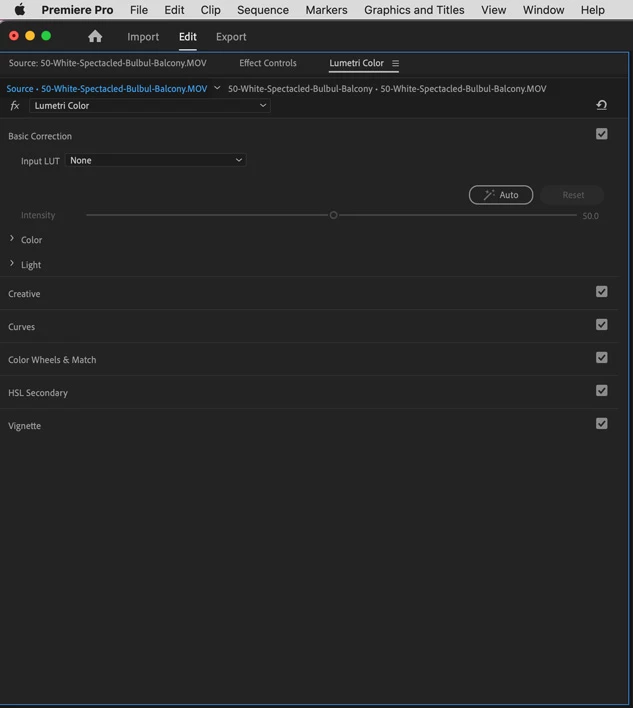Select the Lumetri Color tab
This screenshot has height=708, width=633.
click(x=356, y=63)
